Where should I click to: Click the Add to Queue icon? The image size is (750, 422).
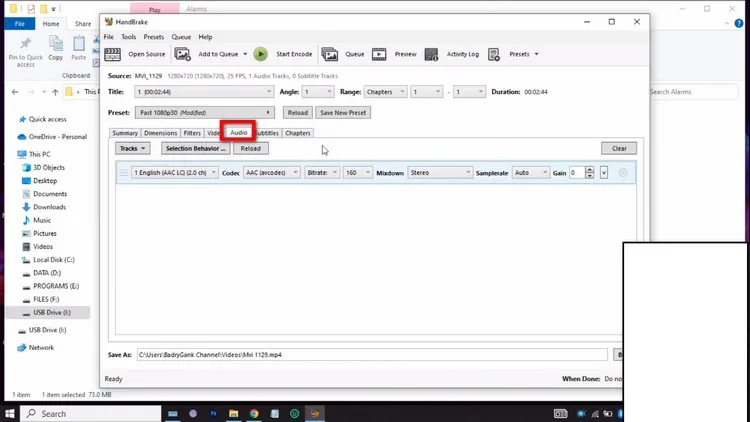click(x=183, y=54)
